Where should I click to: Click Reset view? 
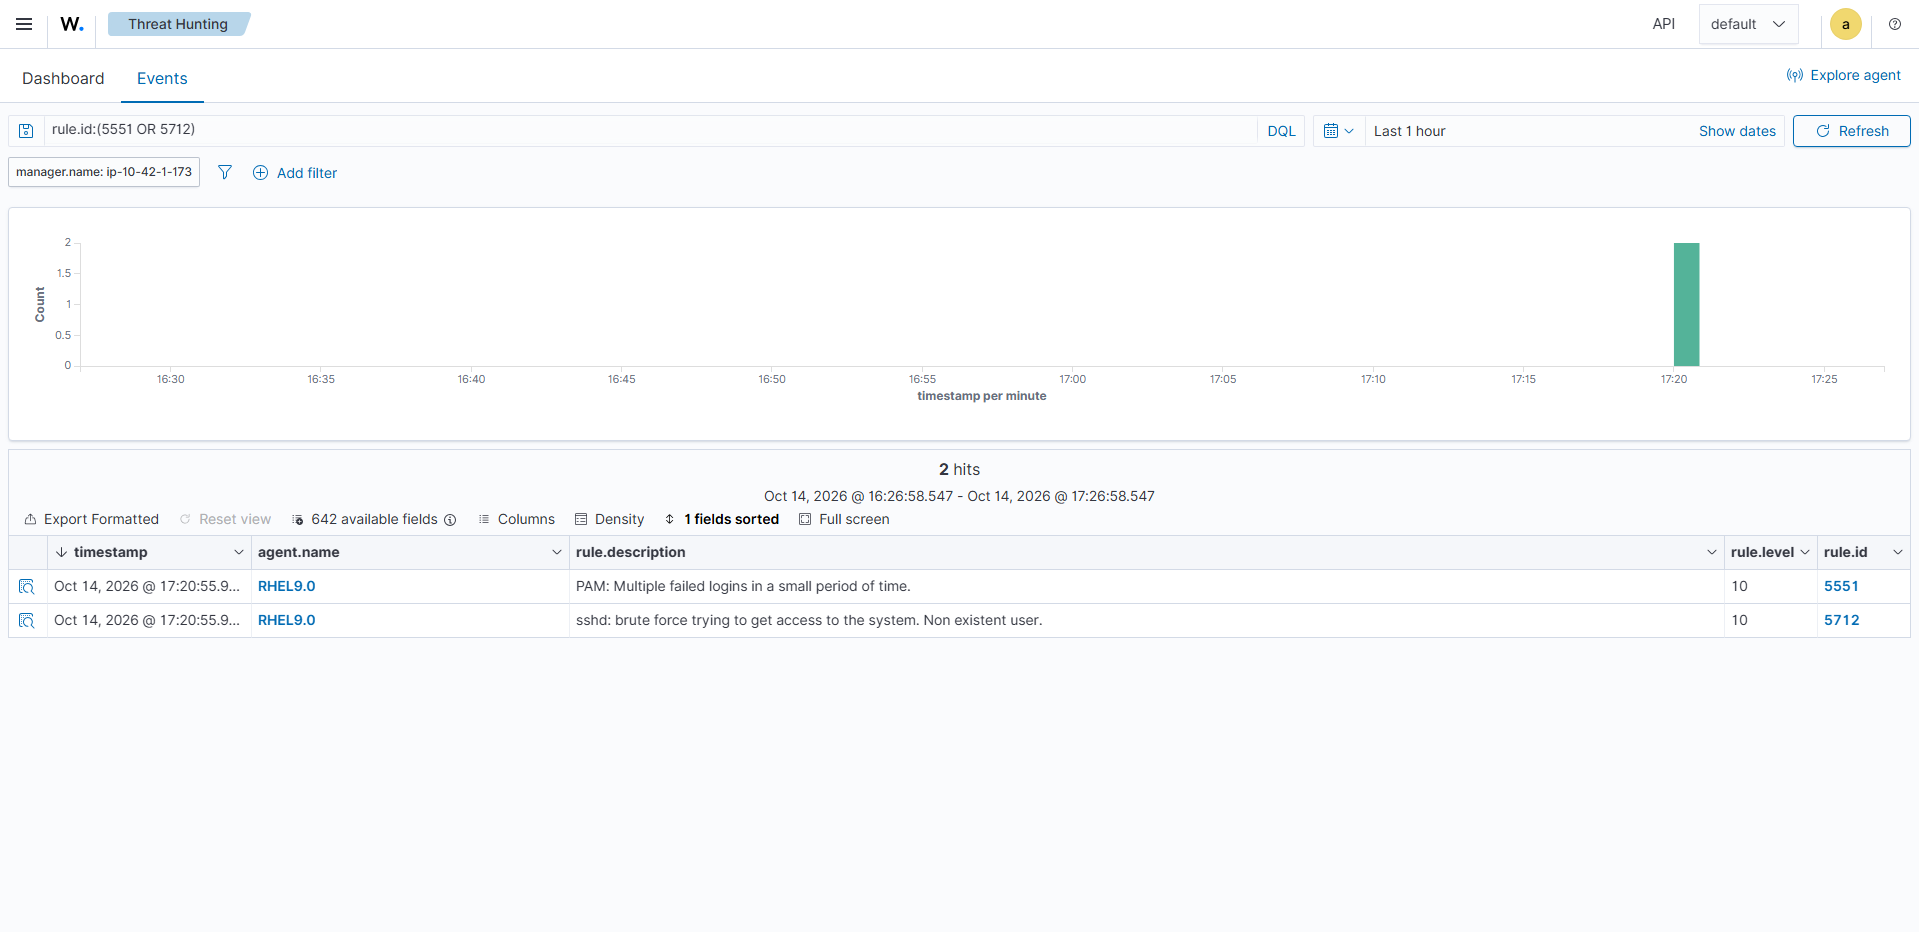tap(225, 520)
